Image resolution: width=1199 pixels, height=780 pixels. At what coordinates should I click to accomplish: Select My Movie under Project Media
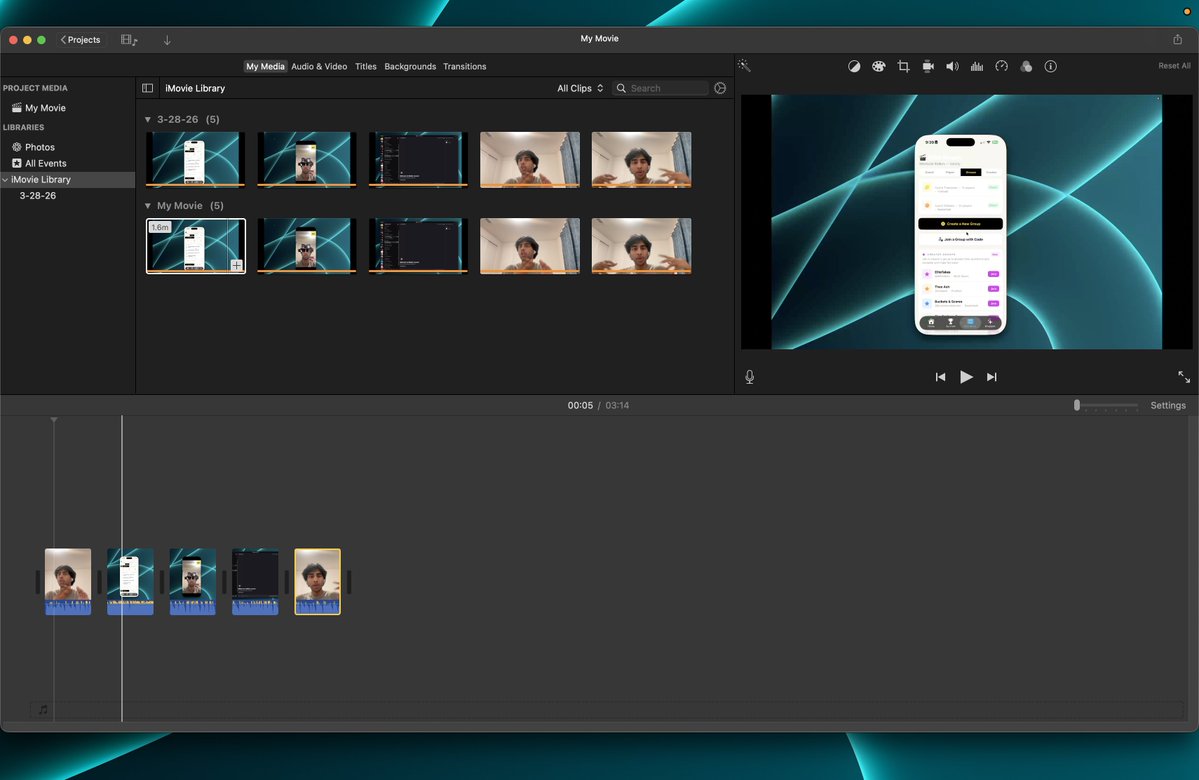point(45,108)
